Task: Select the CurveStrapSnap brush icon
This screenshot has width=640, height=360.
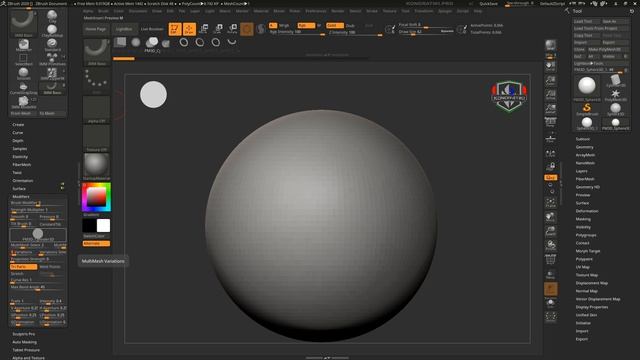Action: click(x=24, y=88)
